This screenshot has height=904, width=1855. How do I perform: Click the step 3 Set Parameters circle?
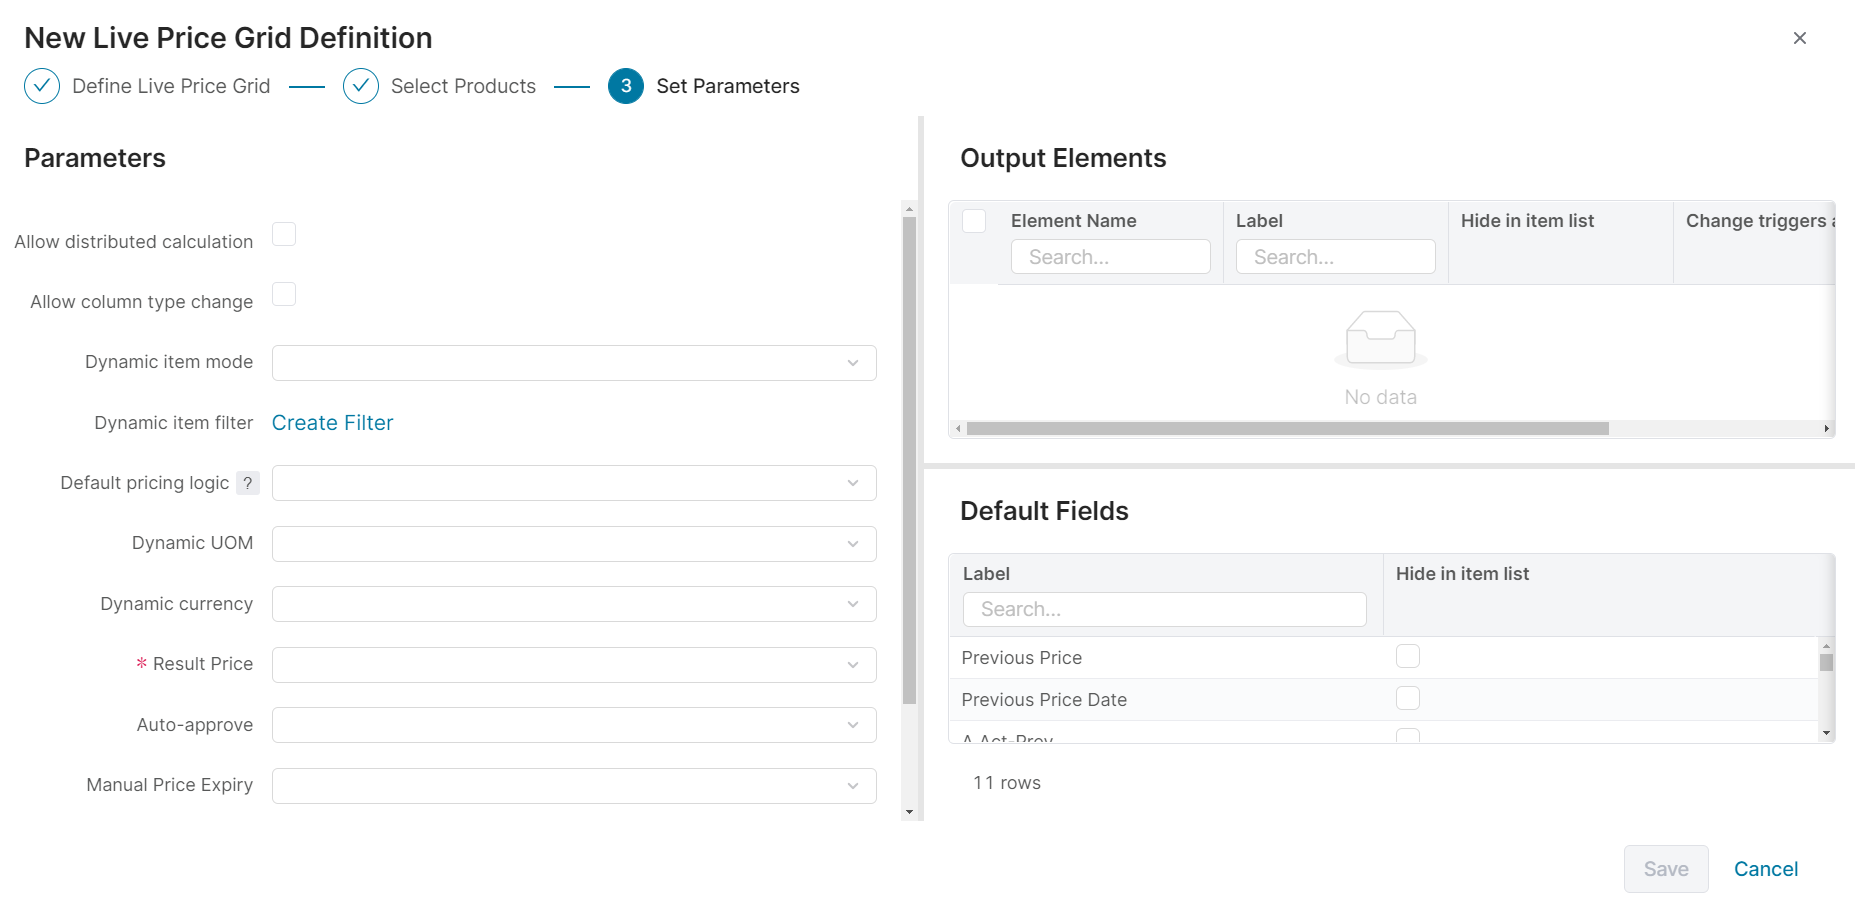[625, 86]
